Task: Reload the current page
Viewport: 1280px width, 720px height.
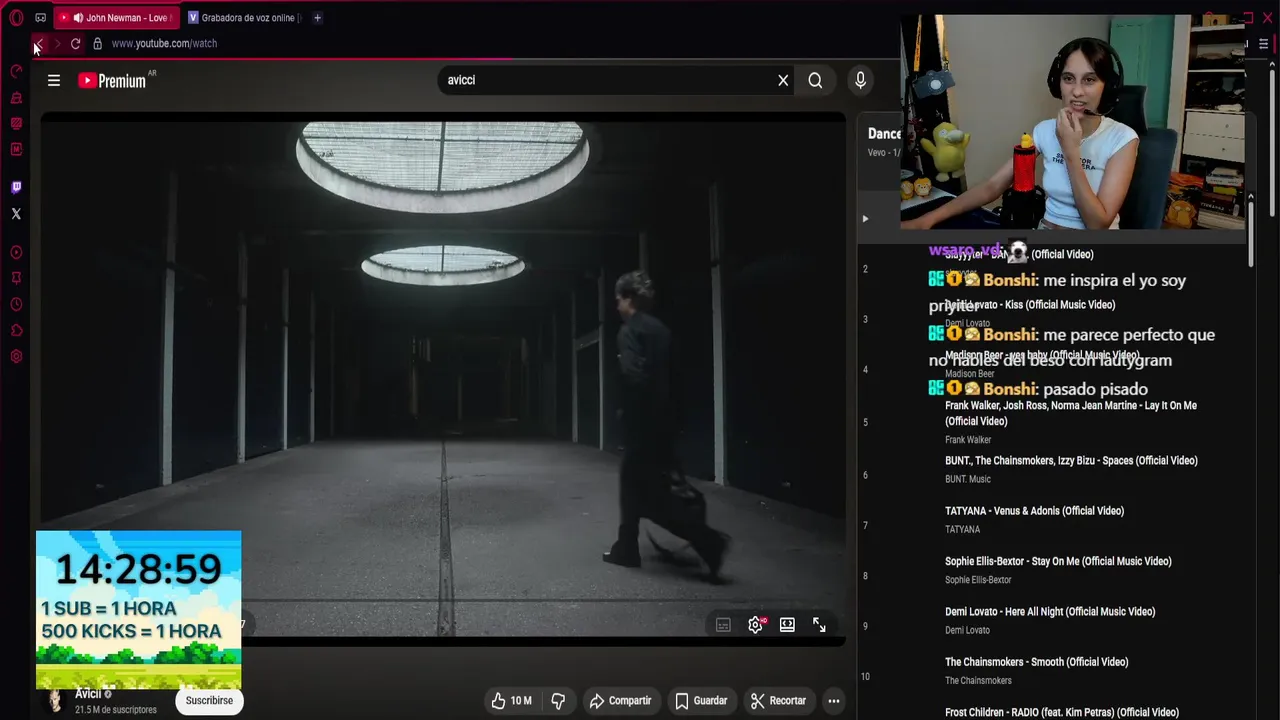Action: click(x=75, y=44)
